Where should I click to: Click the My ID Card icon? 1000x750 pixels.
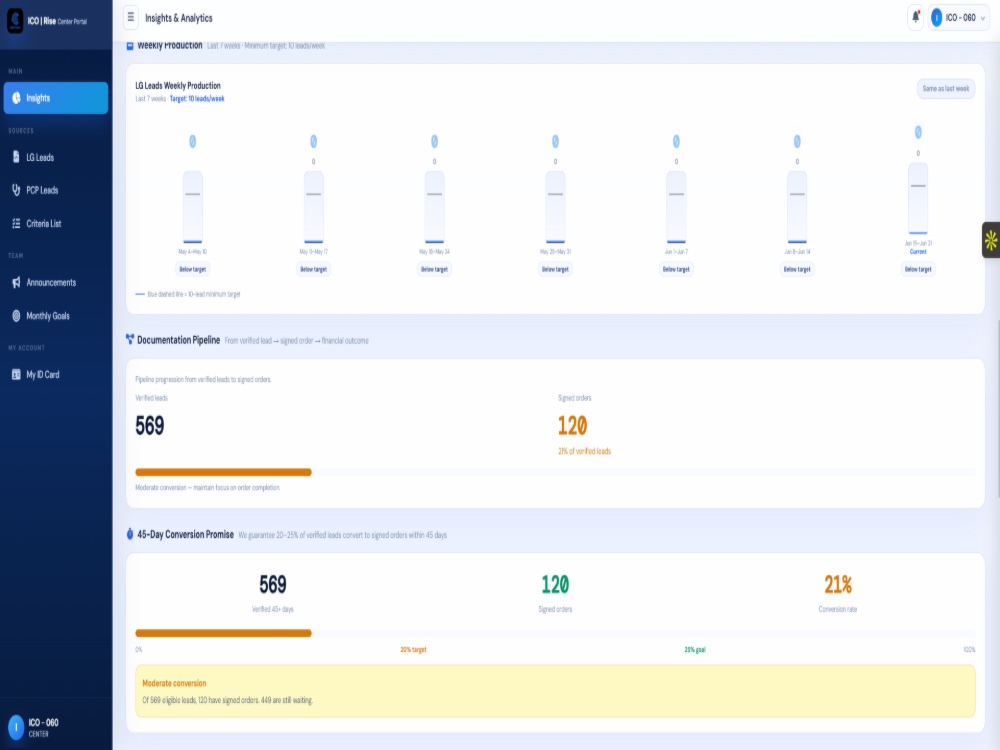click(17, 374)
